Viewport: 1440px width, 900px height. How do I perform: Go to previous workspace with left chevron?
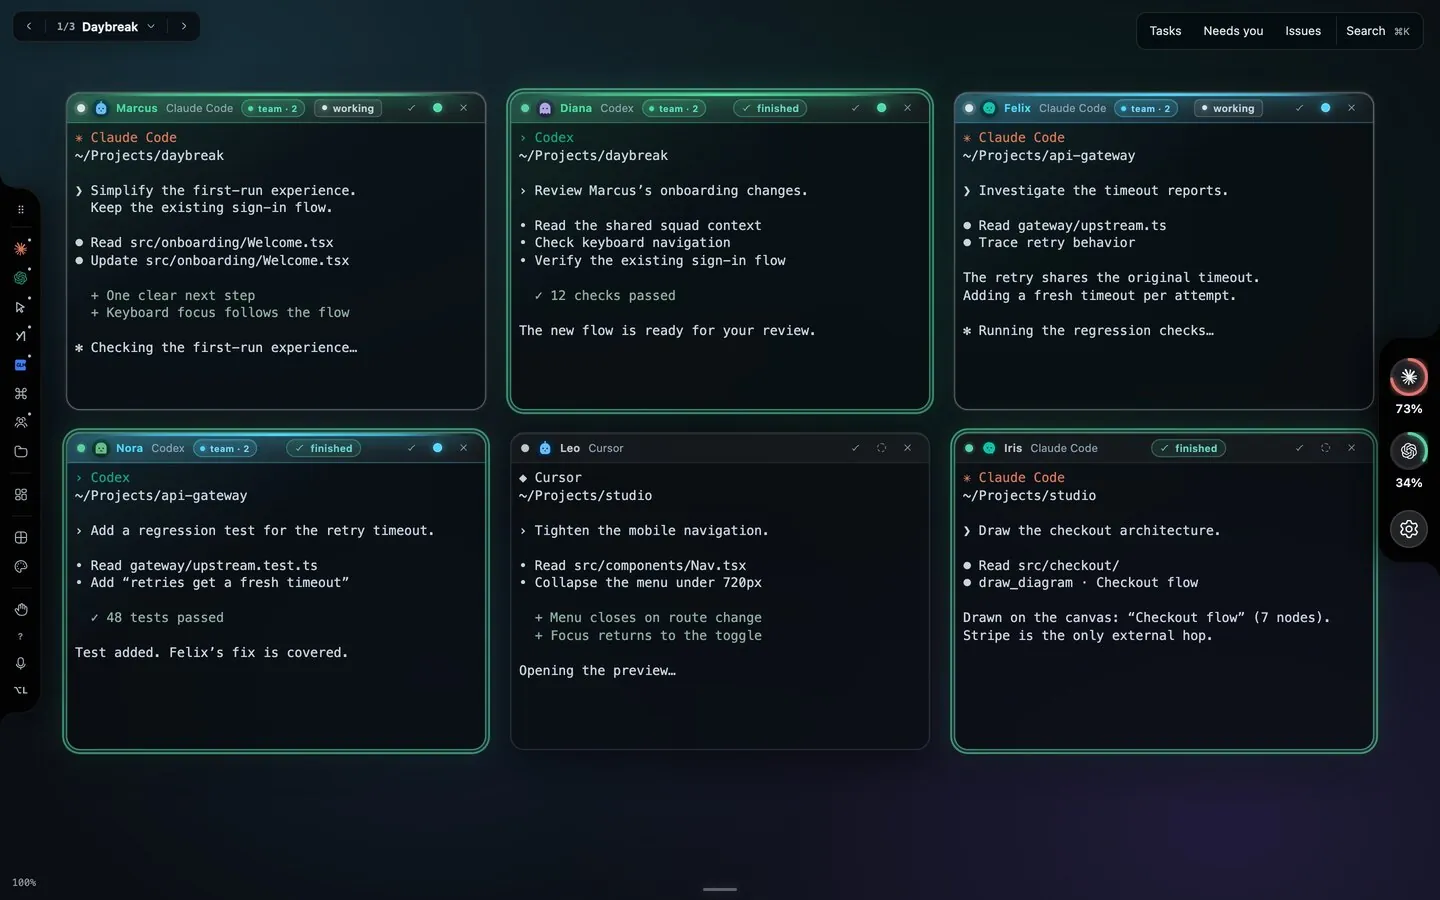point(29,27)
